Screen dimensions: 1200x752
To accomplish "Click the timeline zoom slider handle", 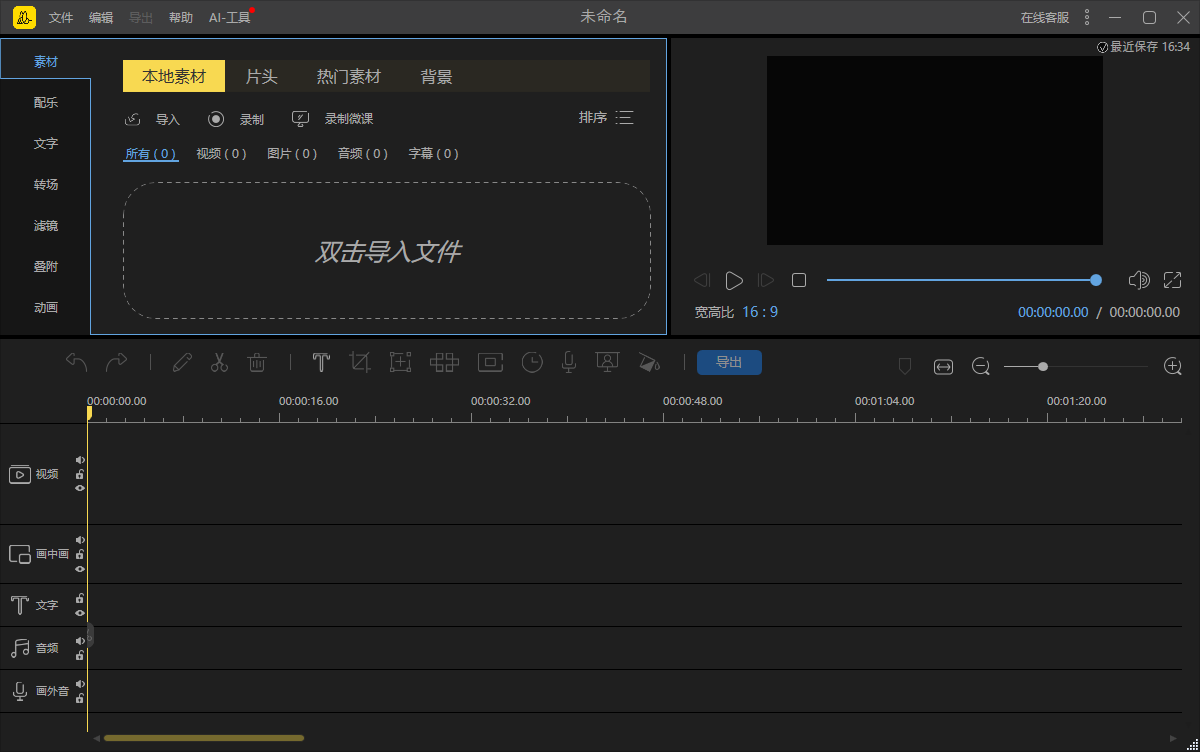I will (x=1043, y=367).
